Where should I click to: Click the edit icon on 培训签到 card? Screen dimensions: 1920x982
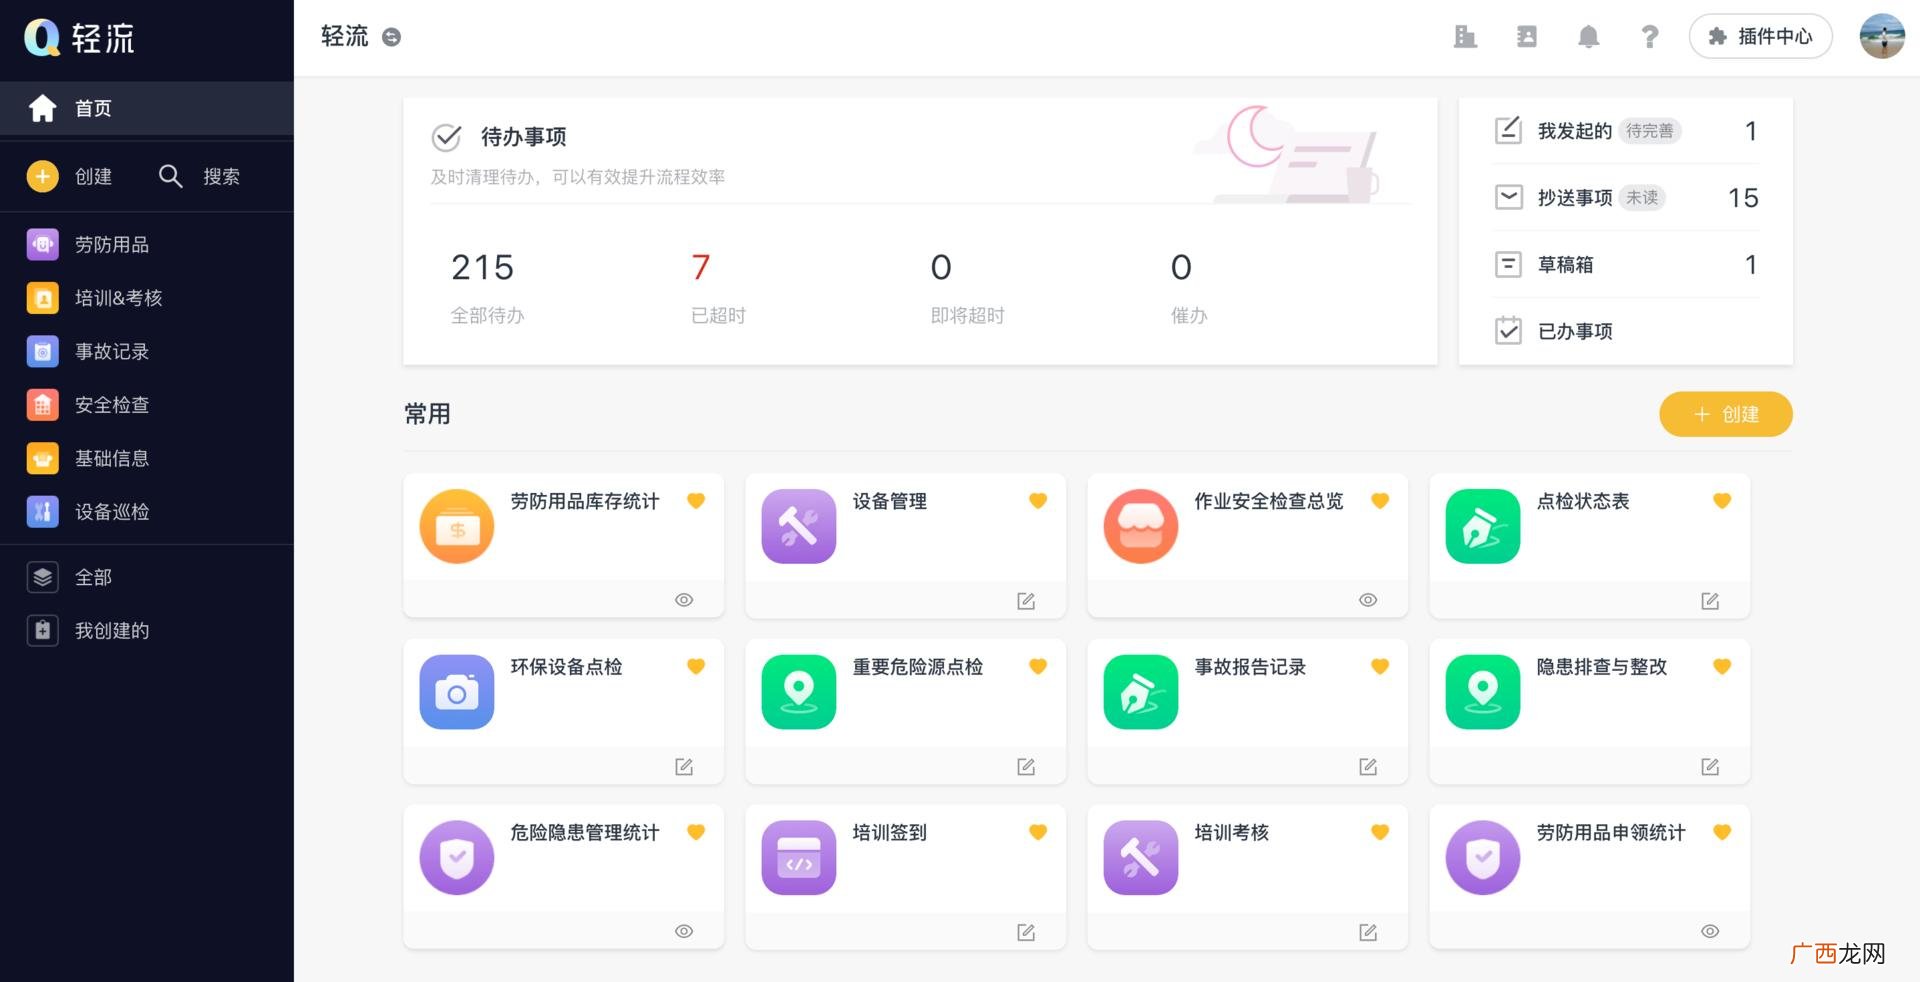[1026, 932]
